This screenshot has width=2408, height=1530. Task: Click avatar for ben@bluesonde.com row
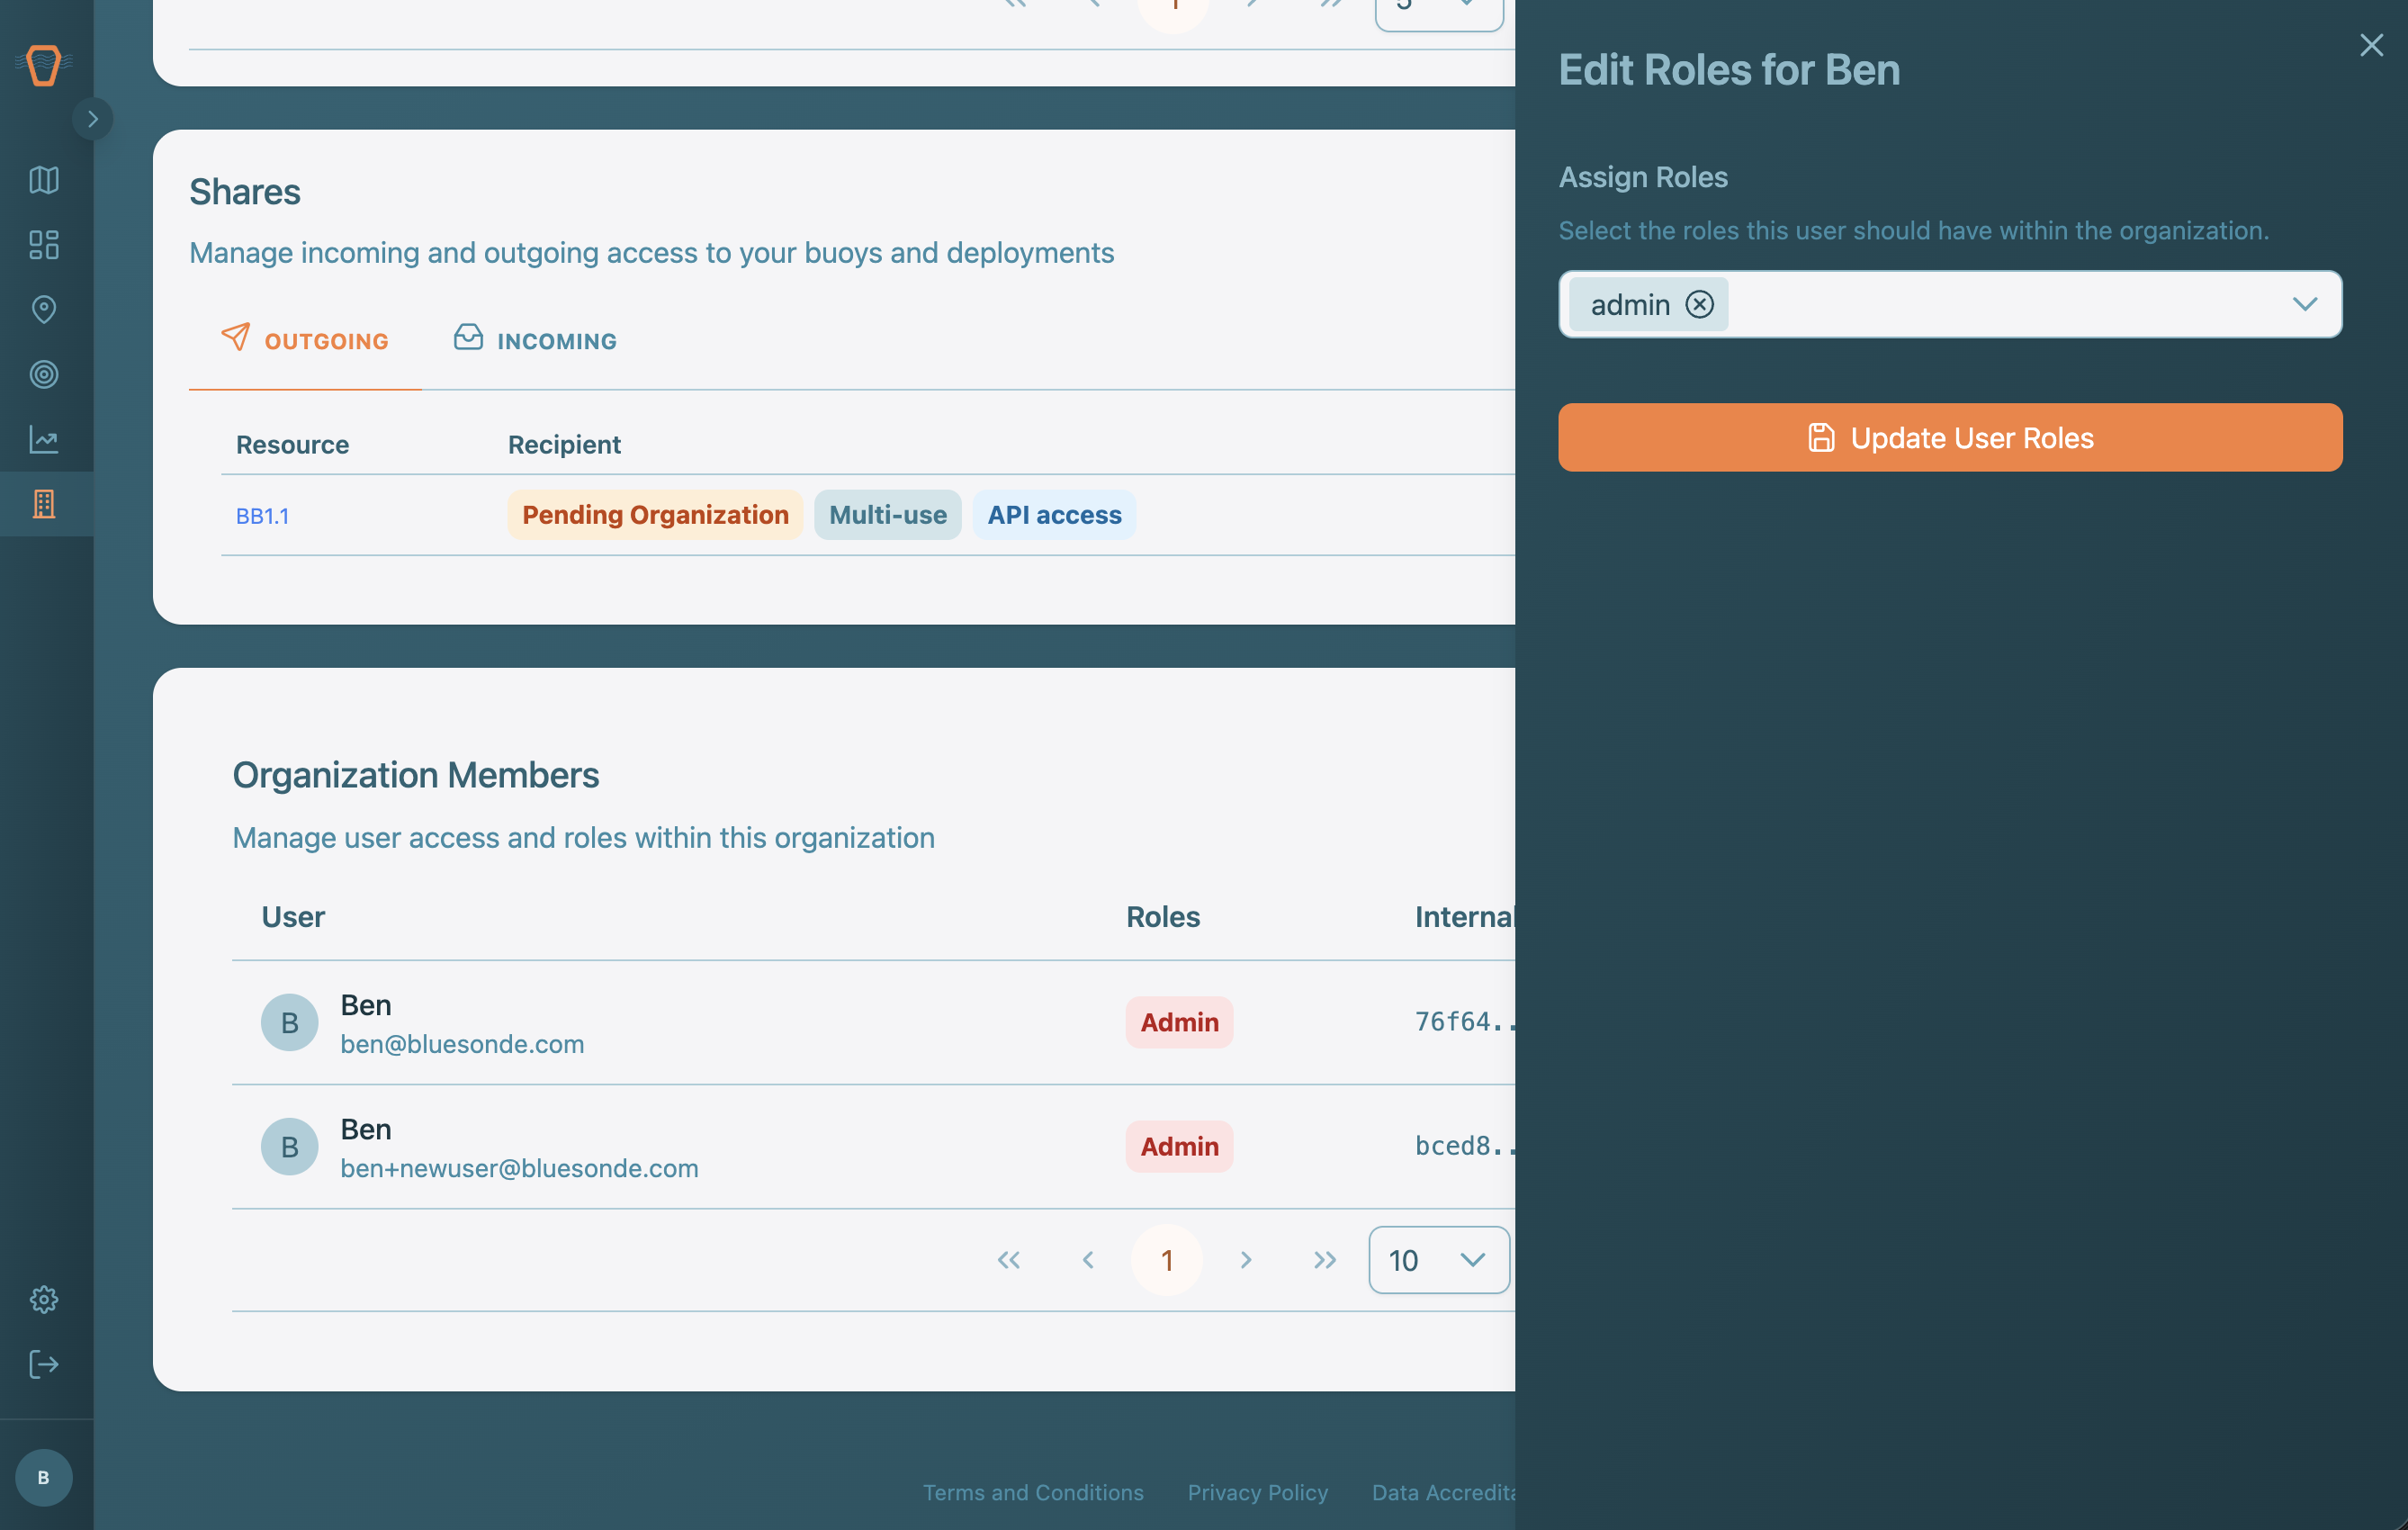pos(289,1022)
